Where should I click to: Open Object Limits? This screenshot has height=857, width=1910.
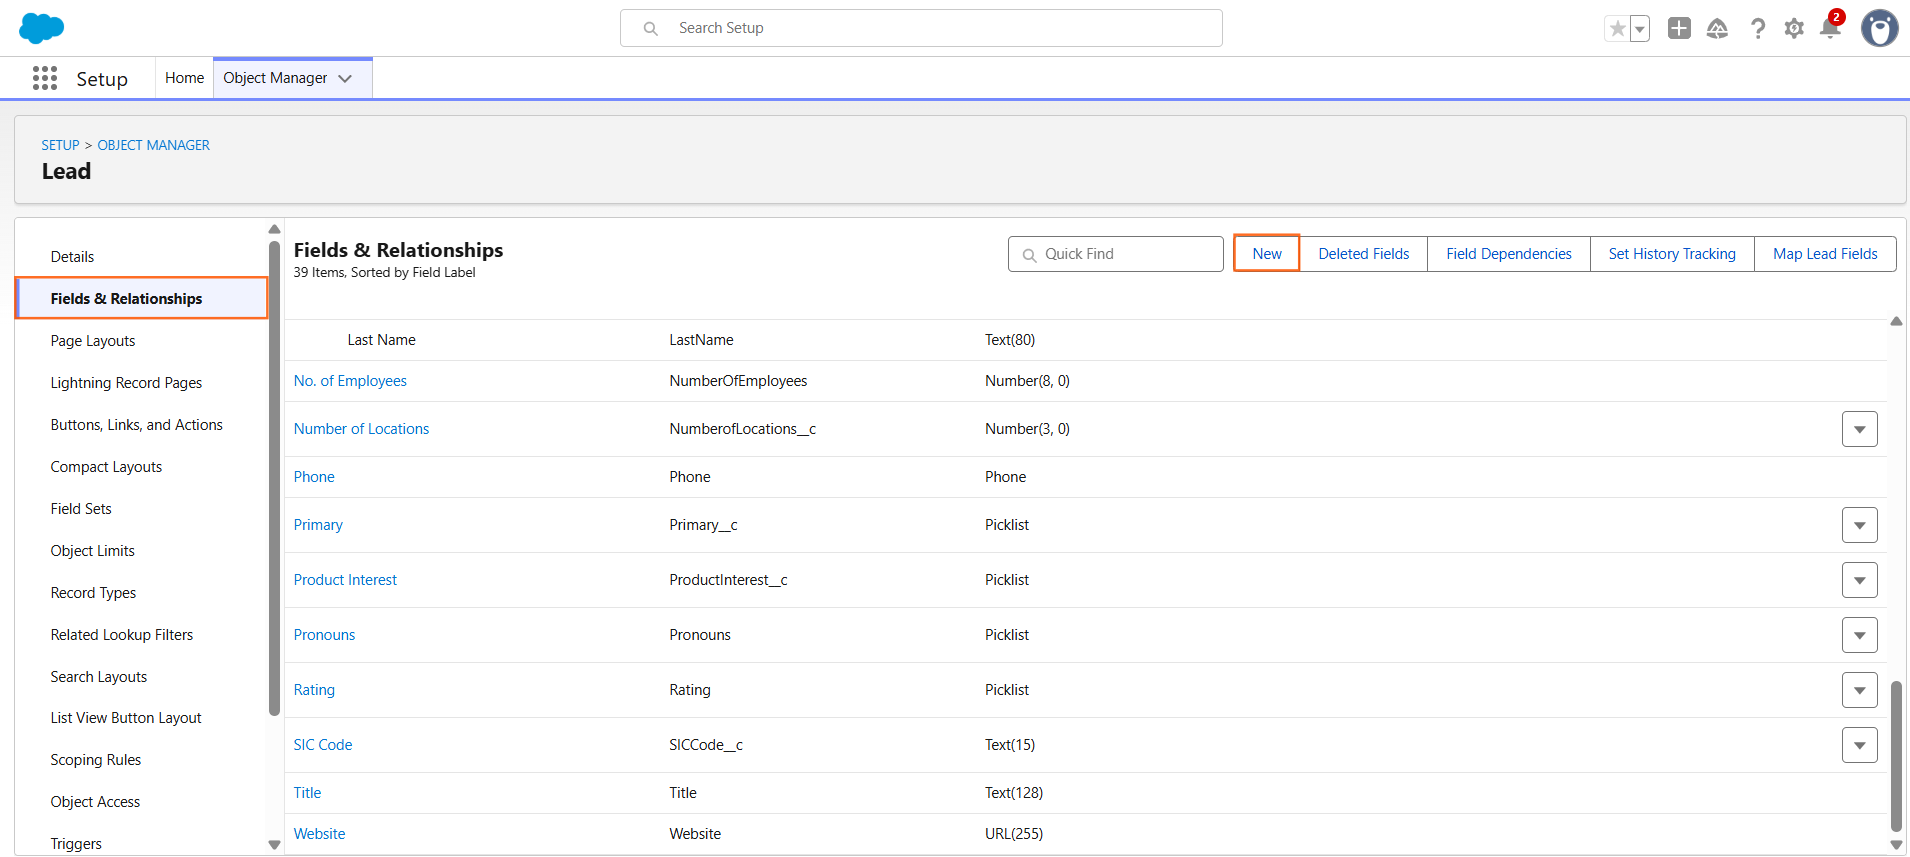pos(93,551)
